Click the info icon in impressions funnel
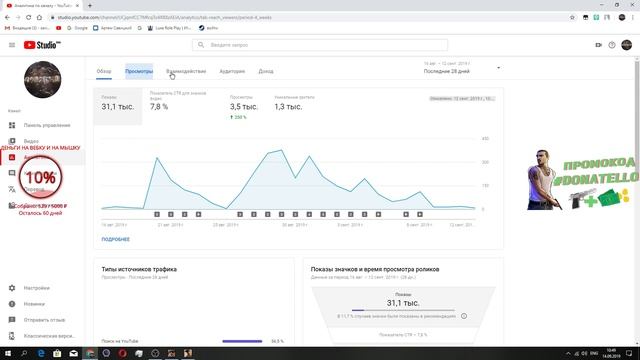 click(x=464, y=316)
